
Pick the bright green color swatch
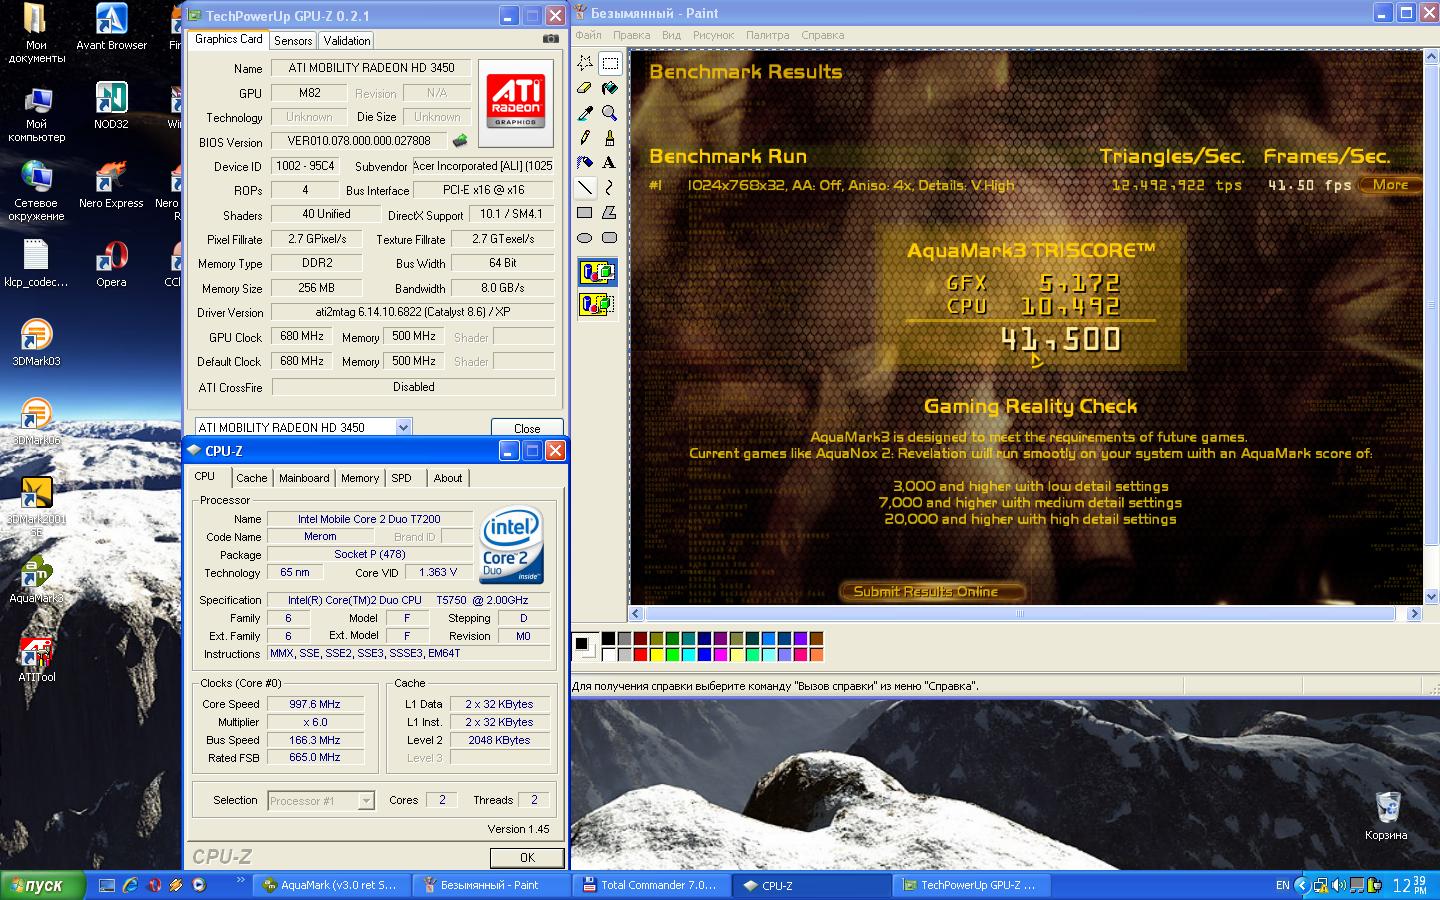click(672, 655)
